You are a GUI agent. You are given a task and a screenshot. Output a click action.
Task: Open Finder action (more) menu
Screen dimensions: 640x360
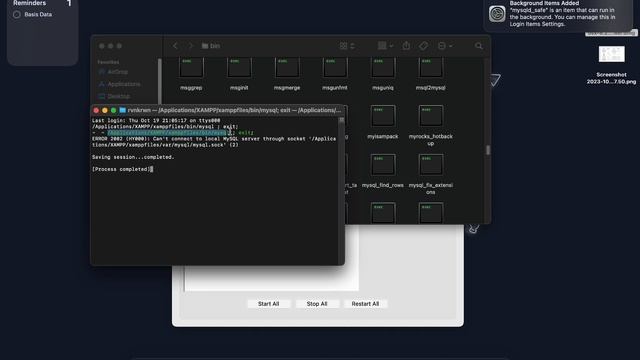point(445,46)
